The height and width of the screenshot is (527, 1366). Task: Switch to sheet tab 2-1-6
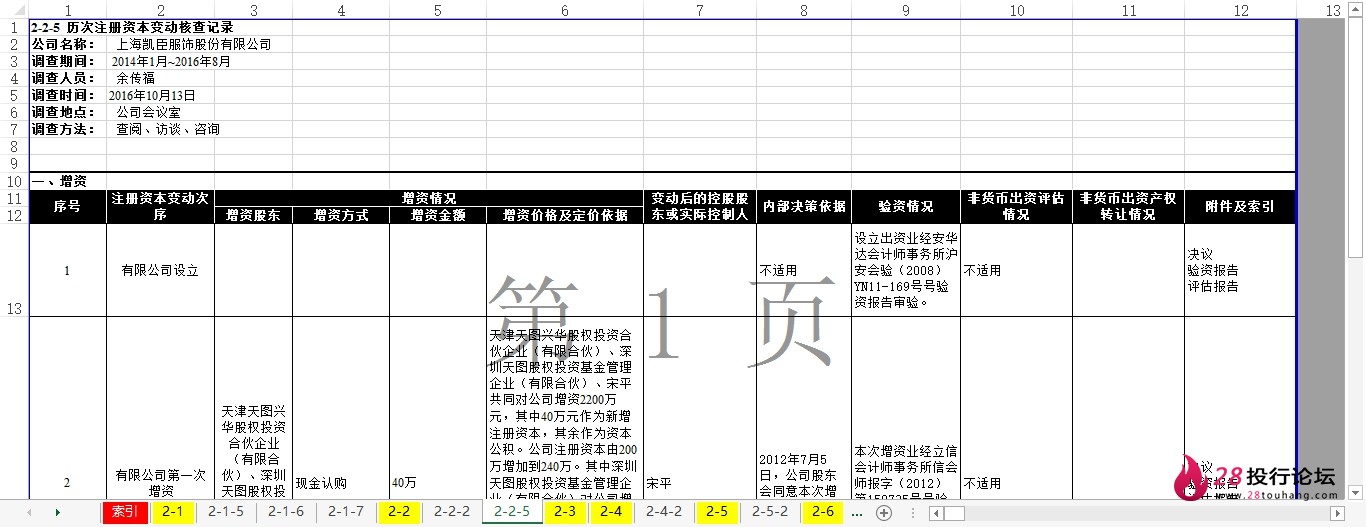pyautogui.click(x=286, y=512)
